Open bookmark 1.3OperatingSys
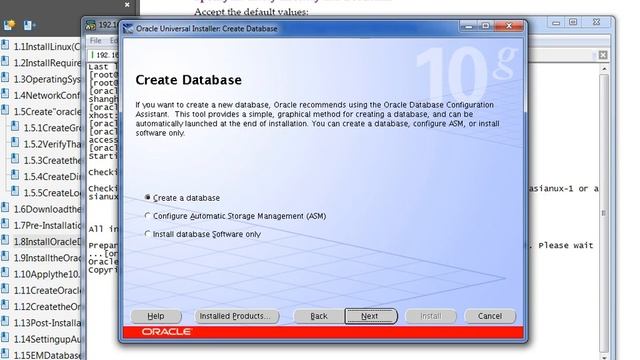640x360 pixels. 47,79
